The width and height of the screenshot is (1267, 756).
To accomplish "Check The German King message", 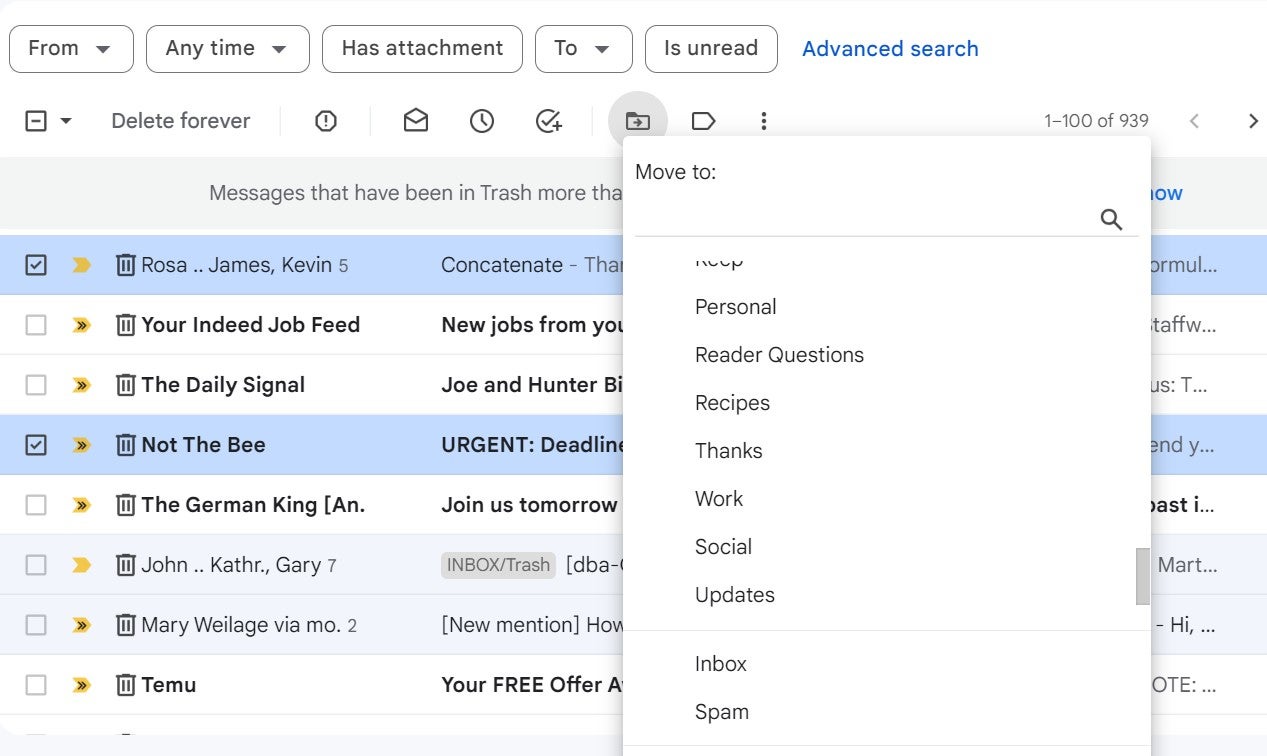I will click(x=36, y=505).
